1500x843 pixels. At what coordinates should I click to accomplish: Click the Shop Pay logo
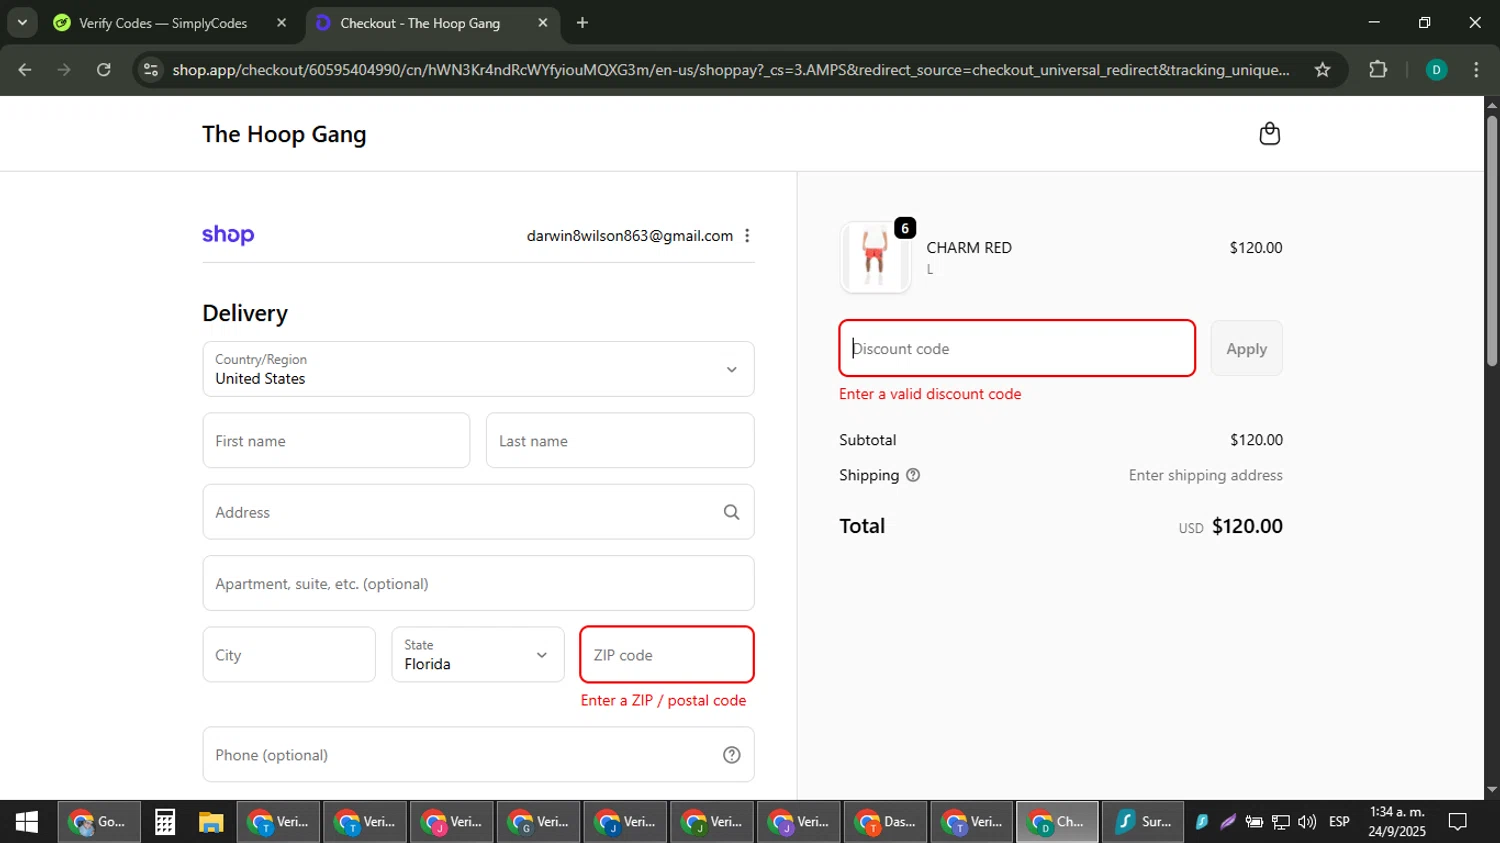[x=228, y=235]
